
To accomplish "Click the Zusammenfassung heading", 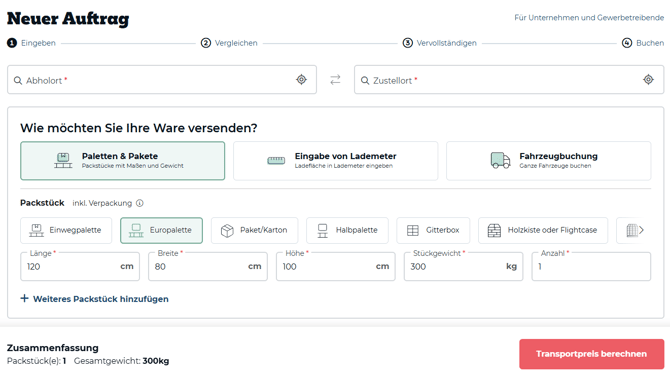I will click(x=53, y=348).
